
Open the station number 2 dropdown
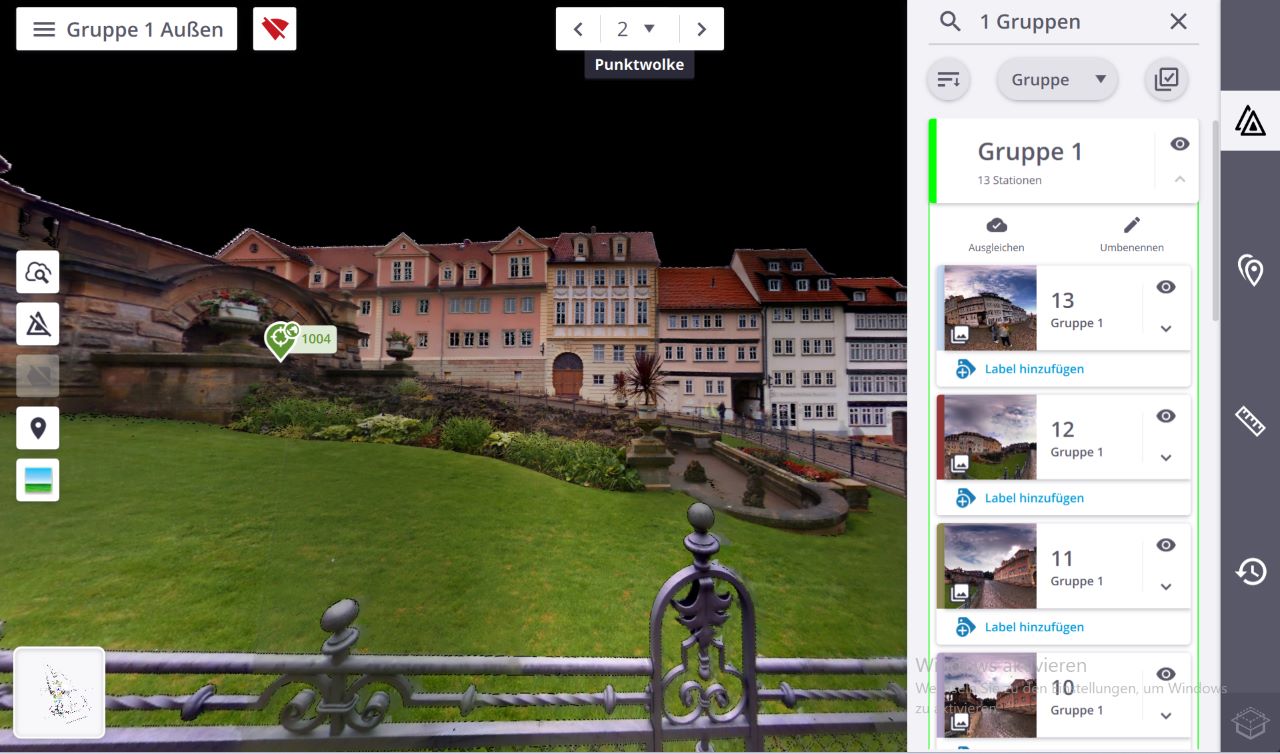coord(637,29)
